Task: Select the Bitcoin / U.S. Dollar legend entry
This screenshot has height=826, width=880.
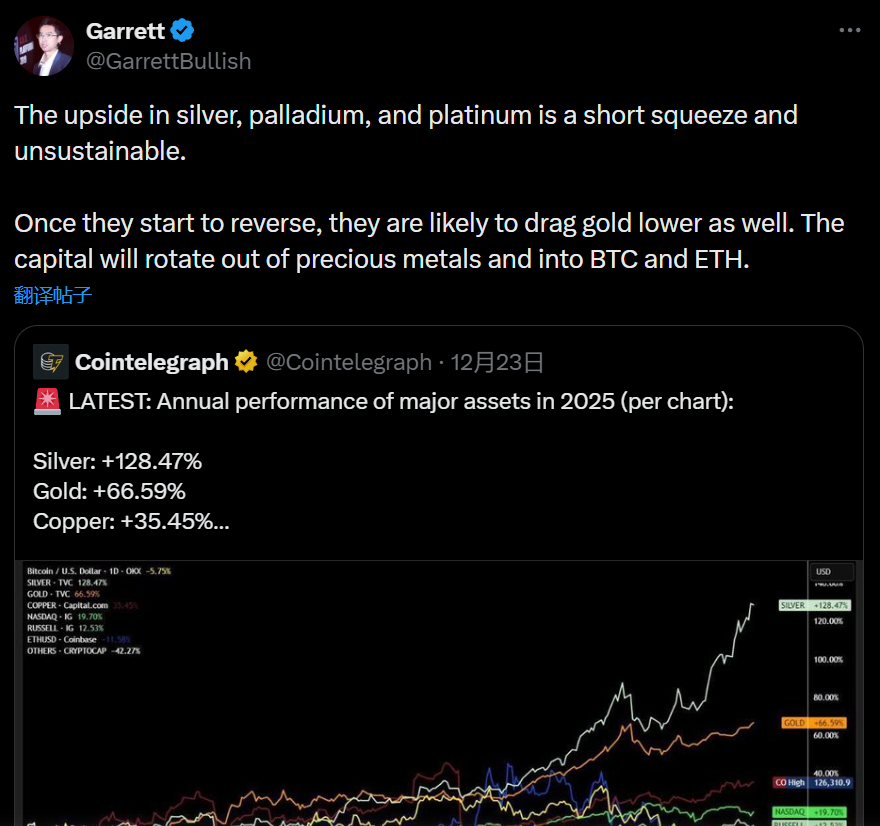Action: (x=99, y=571)
